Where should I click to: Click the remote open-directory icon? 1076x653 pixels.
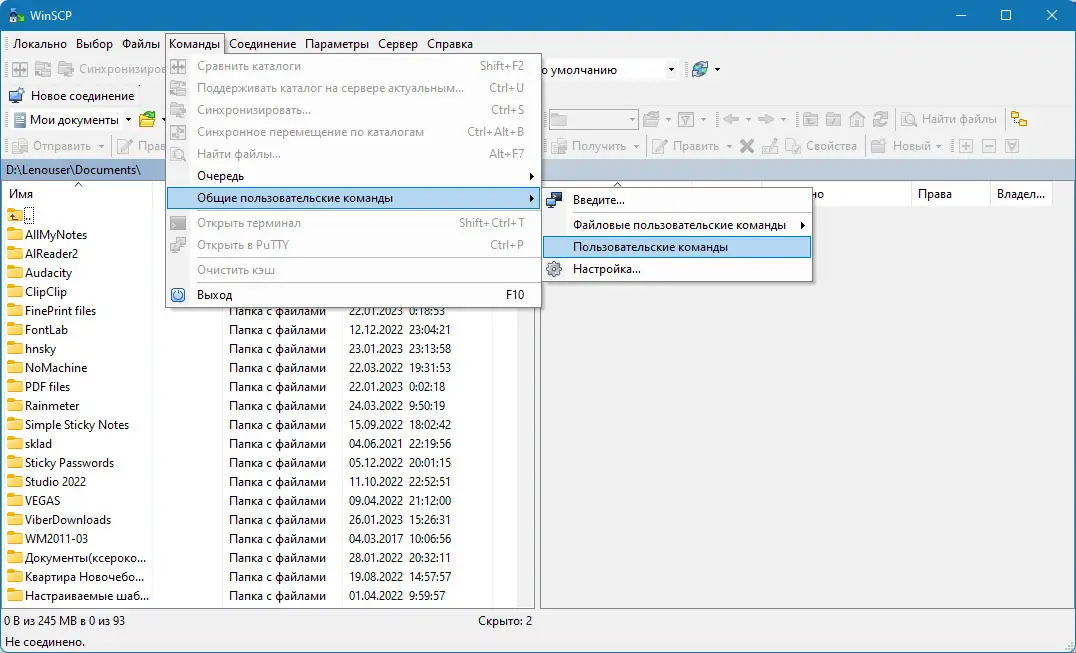(651, 120)
